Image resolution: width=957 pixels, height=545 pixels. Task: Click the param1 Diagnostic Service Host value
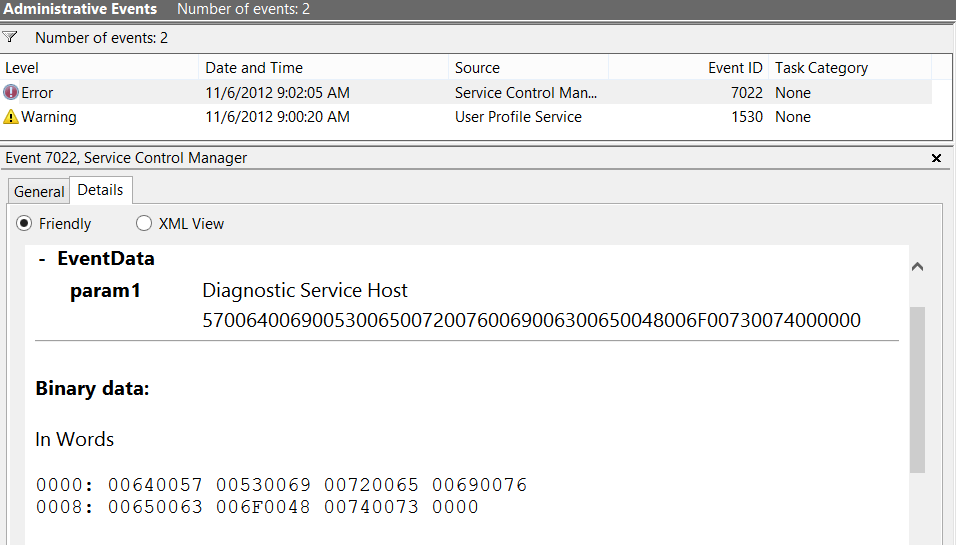pos(305,291)
